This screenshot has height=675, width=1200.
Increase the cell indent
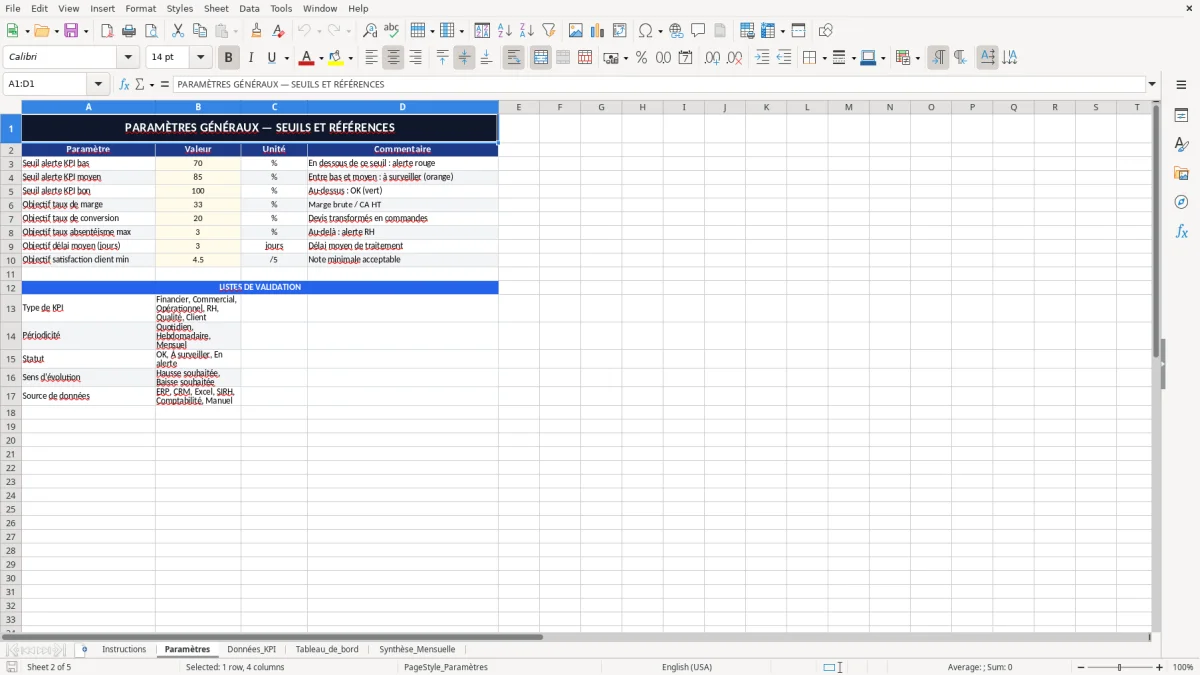click(762, 58)
